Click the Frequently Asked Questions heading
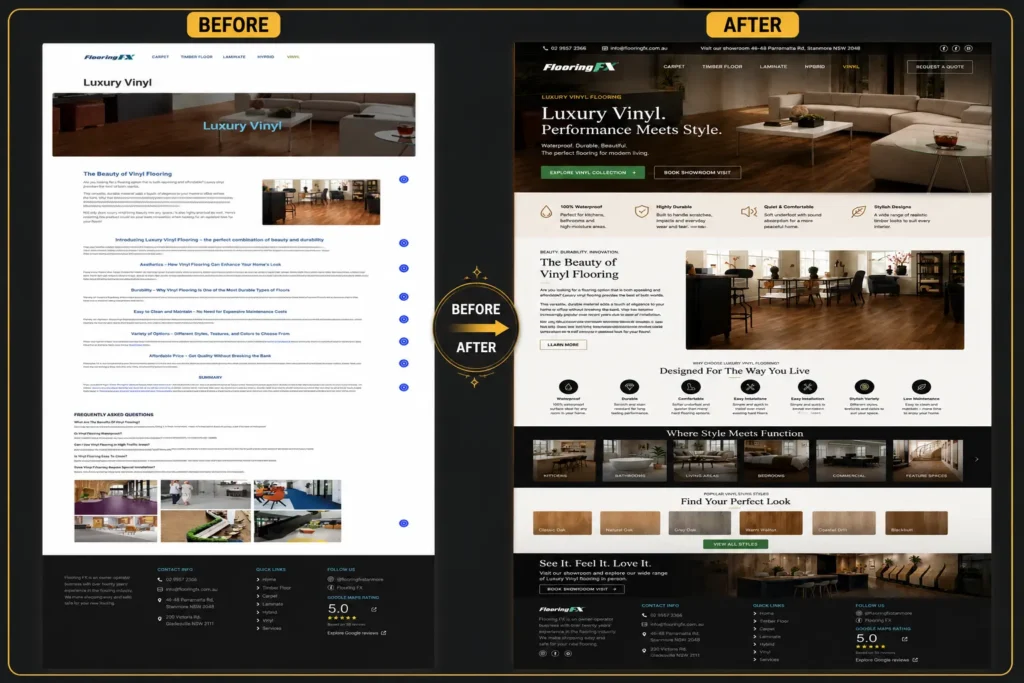The width and height of the screenshot is (1024, 683). point(114,415)
